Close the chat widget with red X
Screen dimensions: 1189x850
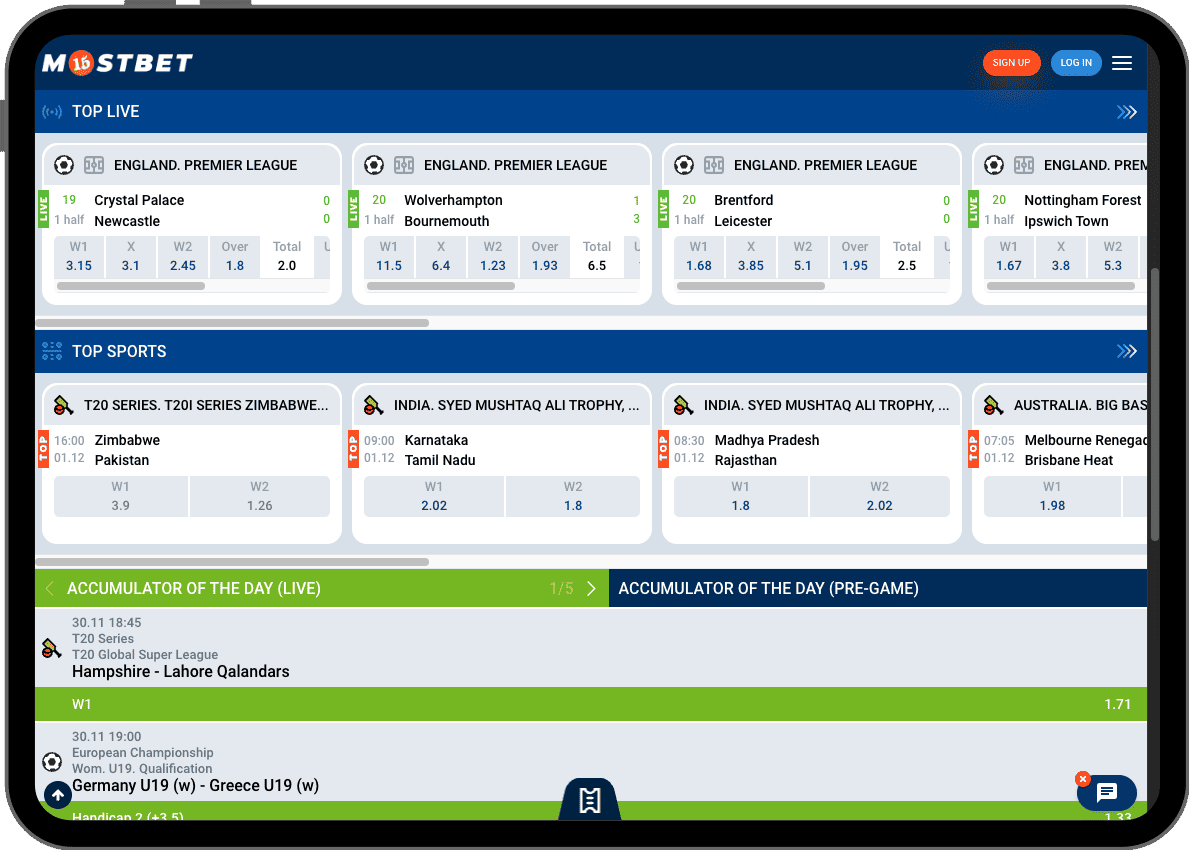[x=1082, y=779]
